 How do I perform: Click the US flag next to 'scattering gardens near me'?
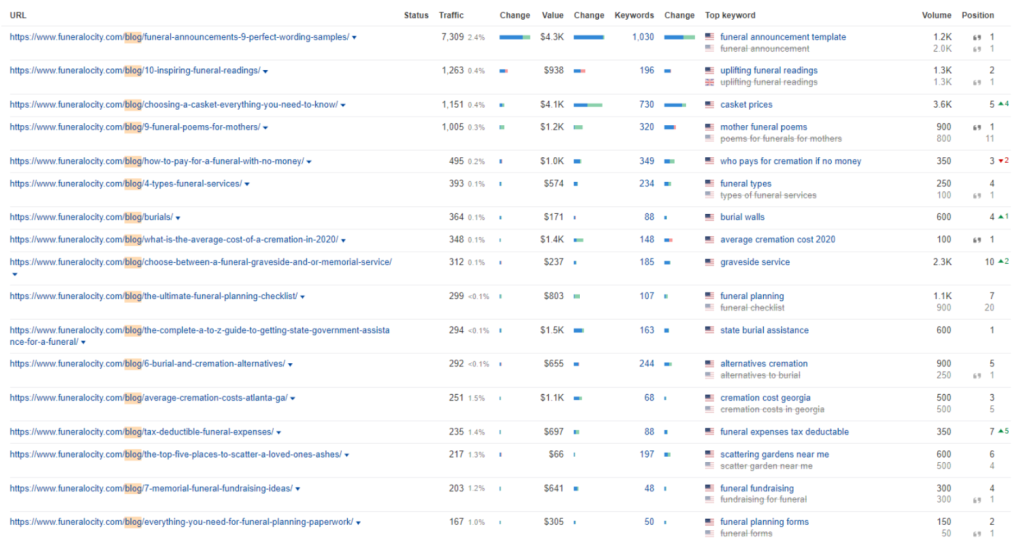(709, 454)
